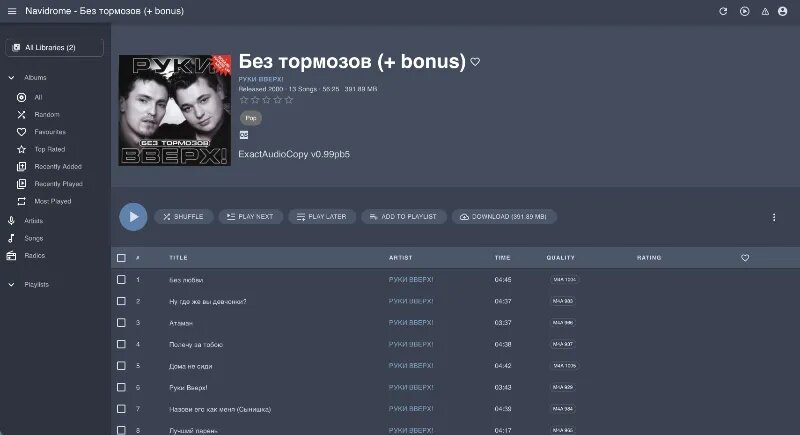
Task: Click the refresh icon in top bar
Action: (723, 11)
